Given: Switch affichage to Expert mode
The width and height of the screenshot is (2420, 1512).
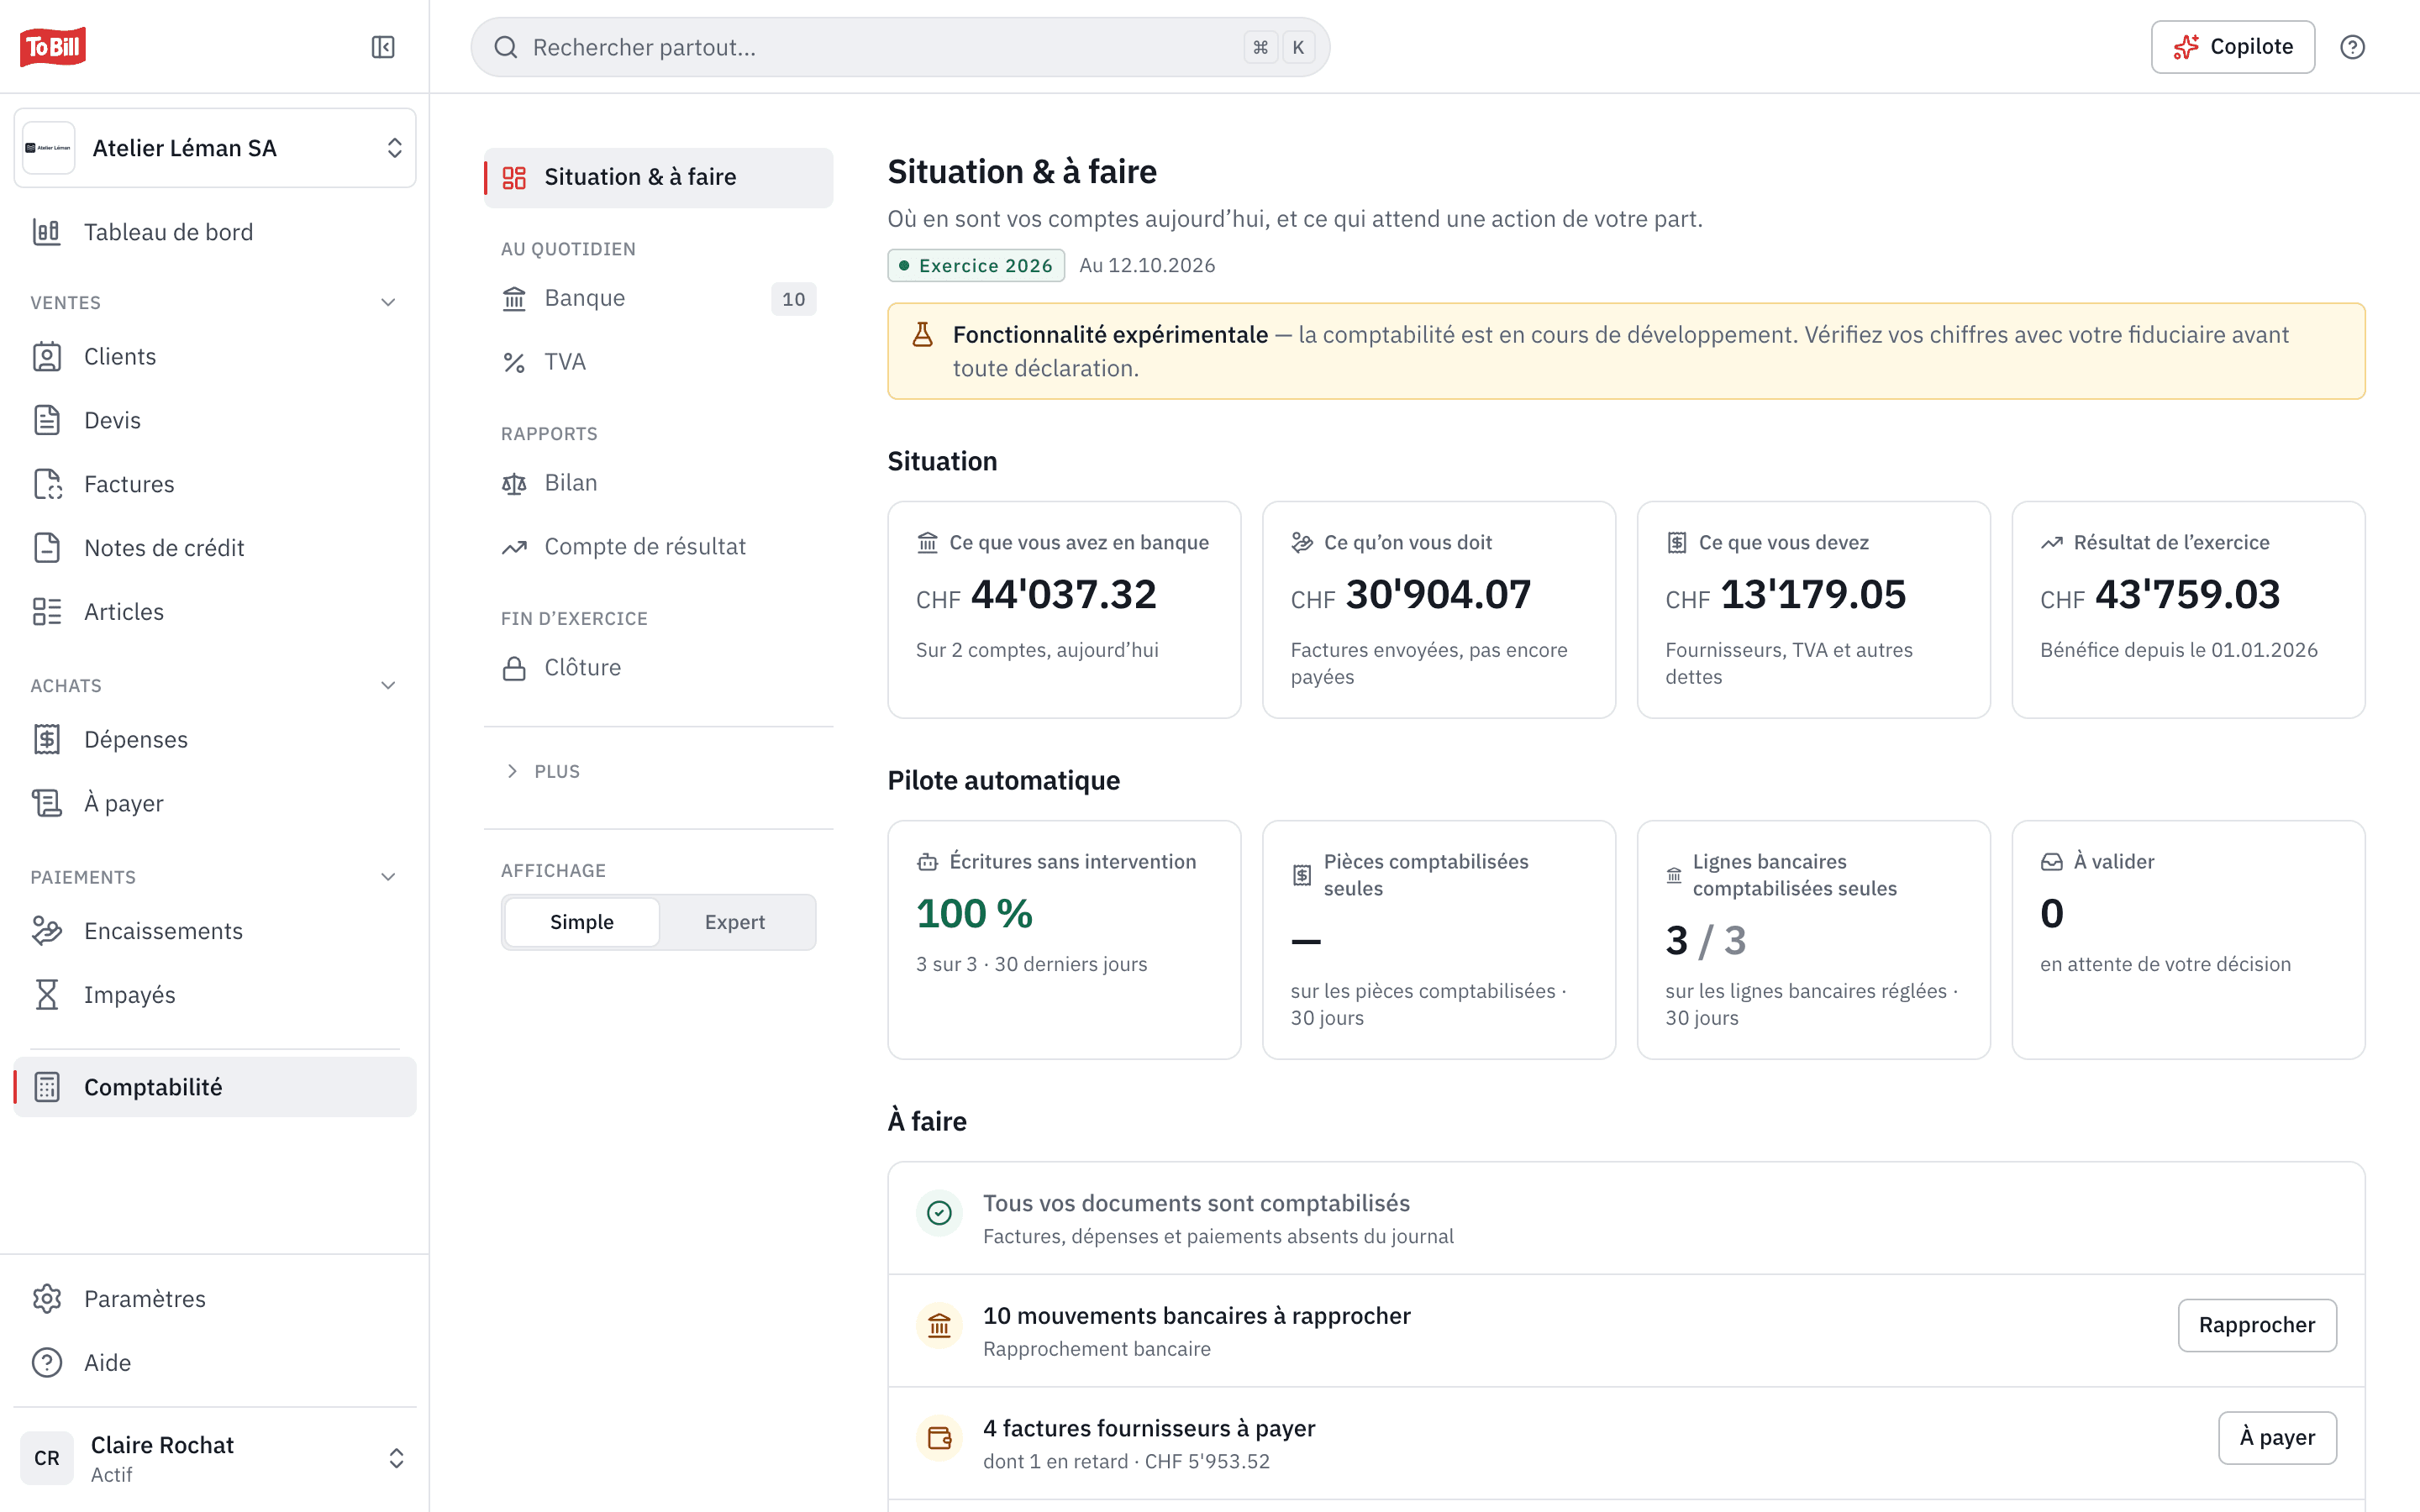Looking at the screenshot, I should 735,922.
